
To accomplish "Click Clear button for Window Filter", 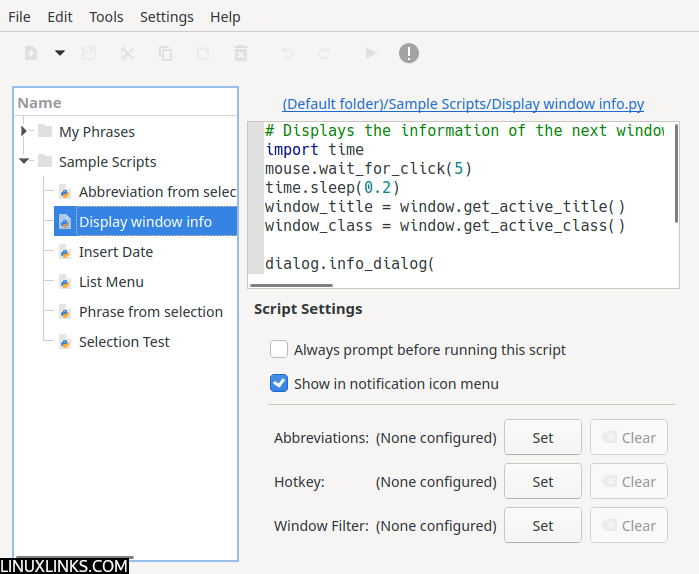I will (x=629, y=525).
